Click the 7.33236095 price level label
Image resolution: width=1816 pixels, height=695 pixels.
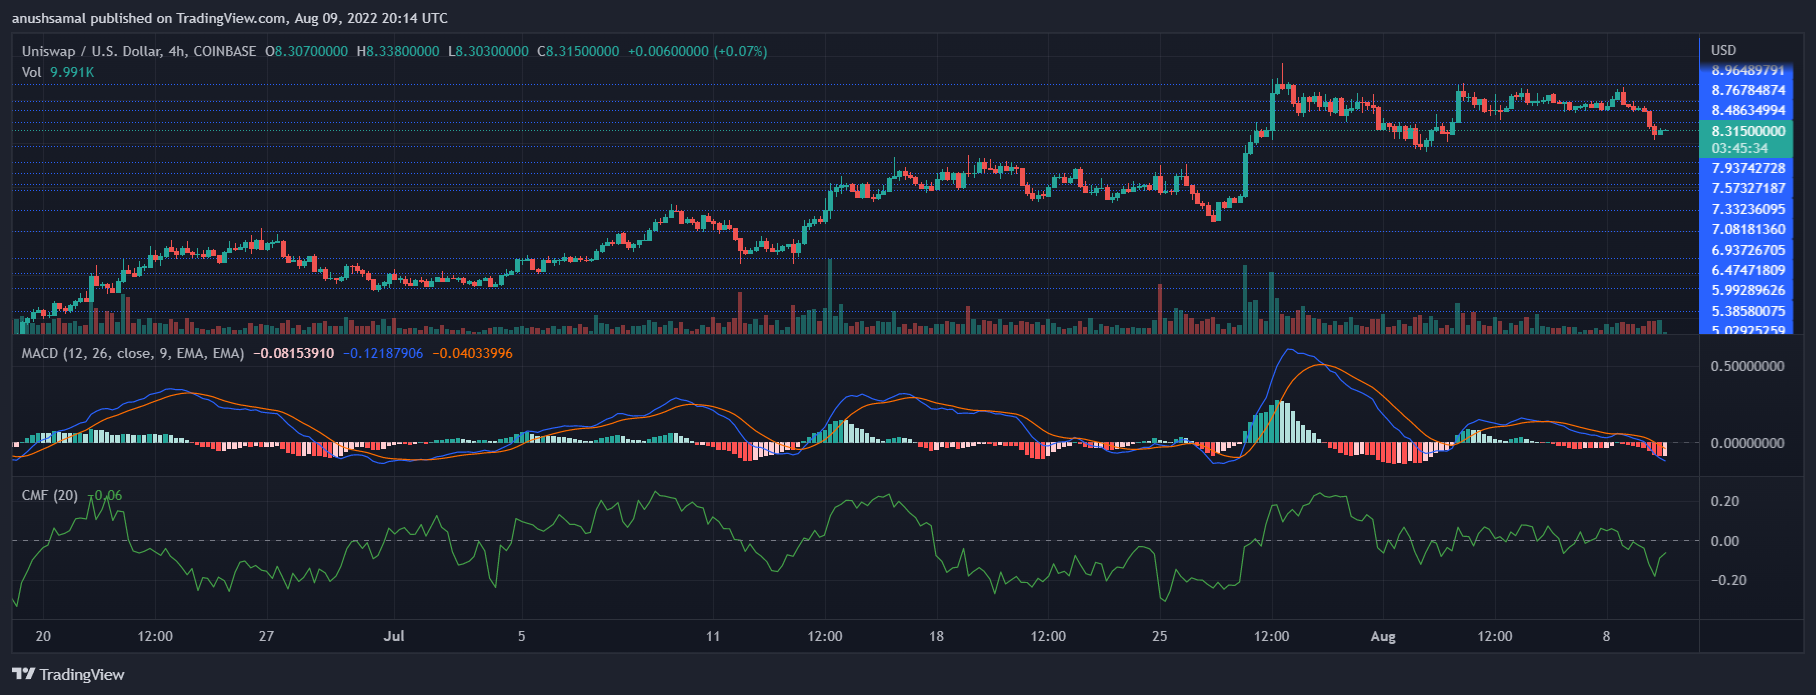[1748, 209]
